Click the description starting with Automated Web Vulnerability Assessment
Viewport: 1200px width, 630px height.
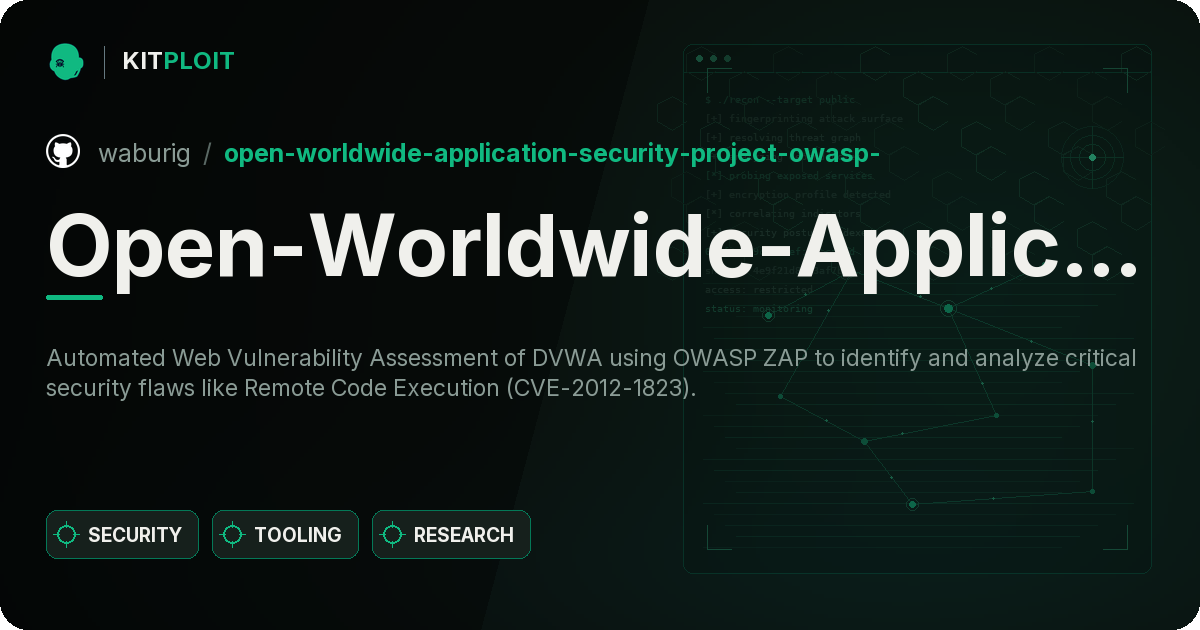click(591, 373)
